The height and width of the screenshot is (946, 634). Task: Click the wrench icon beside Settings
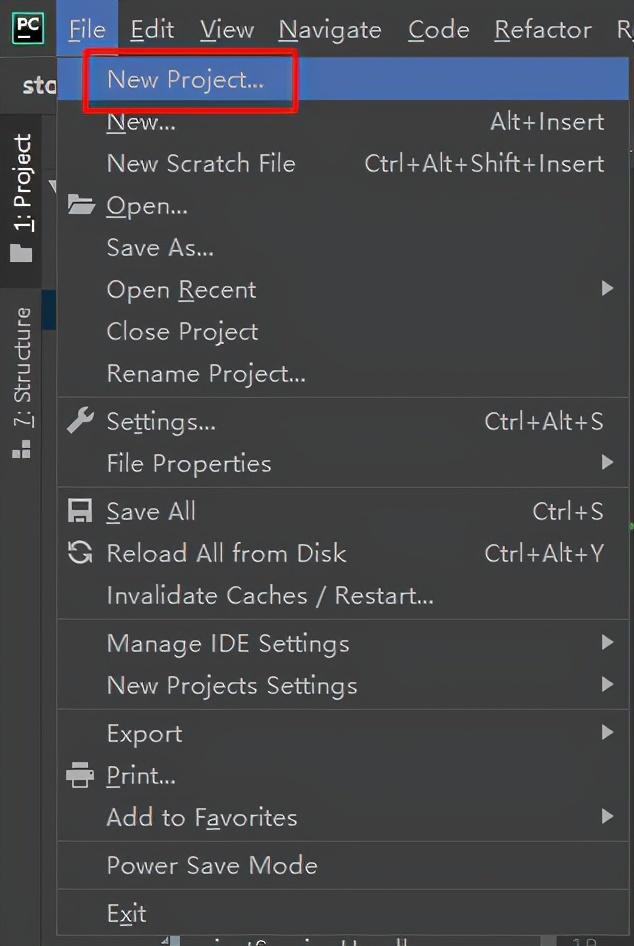(x=80, y=421)
